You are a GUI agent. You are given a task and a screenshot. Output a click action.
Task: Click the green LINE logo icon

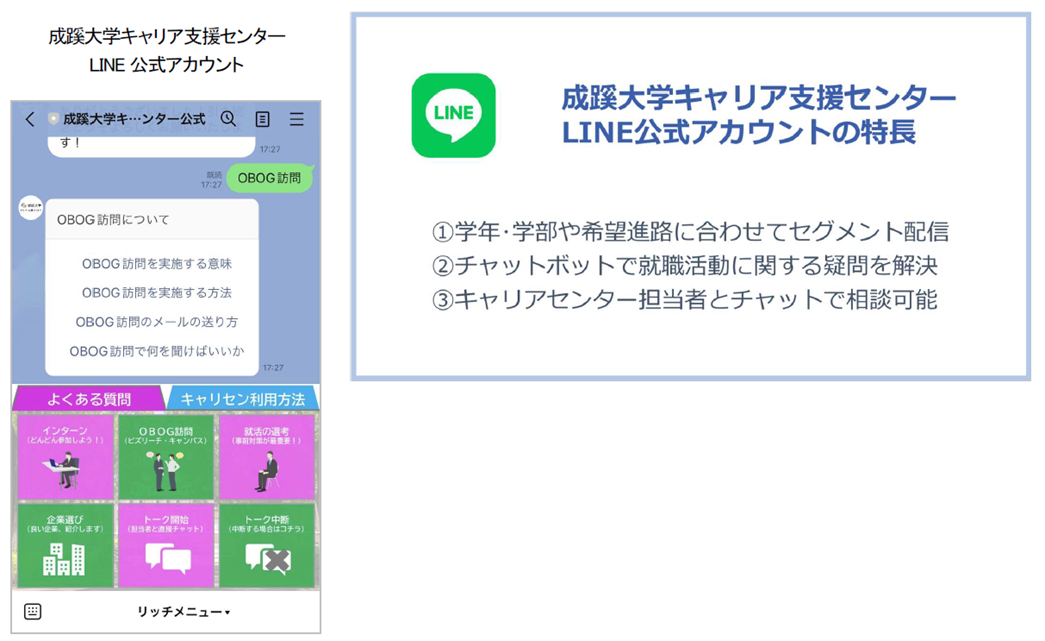453,115
